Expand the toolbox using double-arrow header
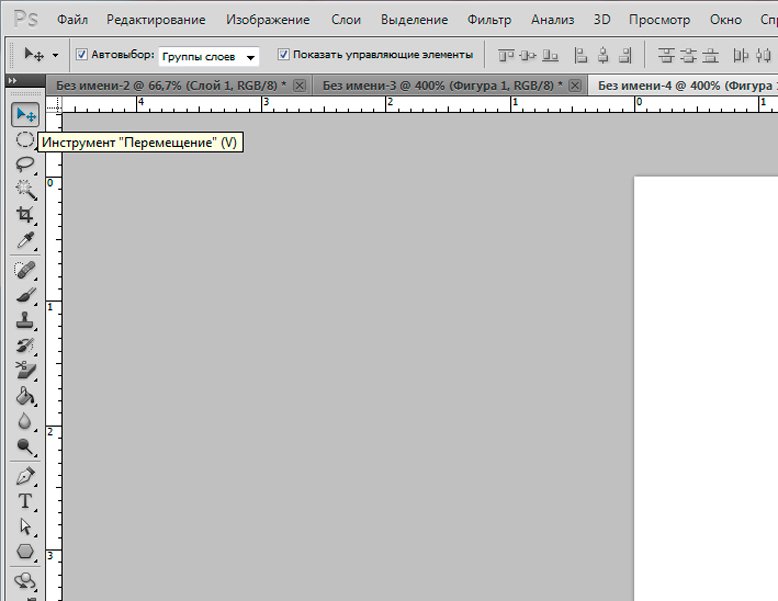 (12, 81)
